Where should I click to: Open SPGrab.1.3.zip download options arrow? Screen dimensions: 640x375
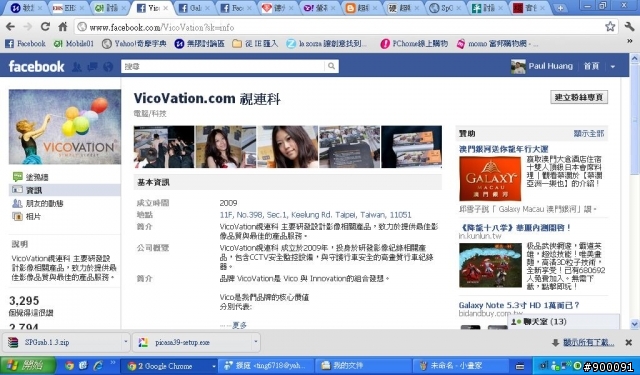tap(125, 342)
